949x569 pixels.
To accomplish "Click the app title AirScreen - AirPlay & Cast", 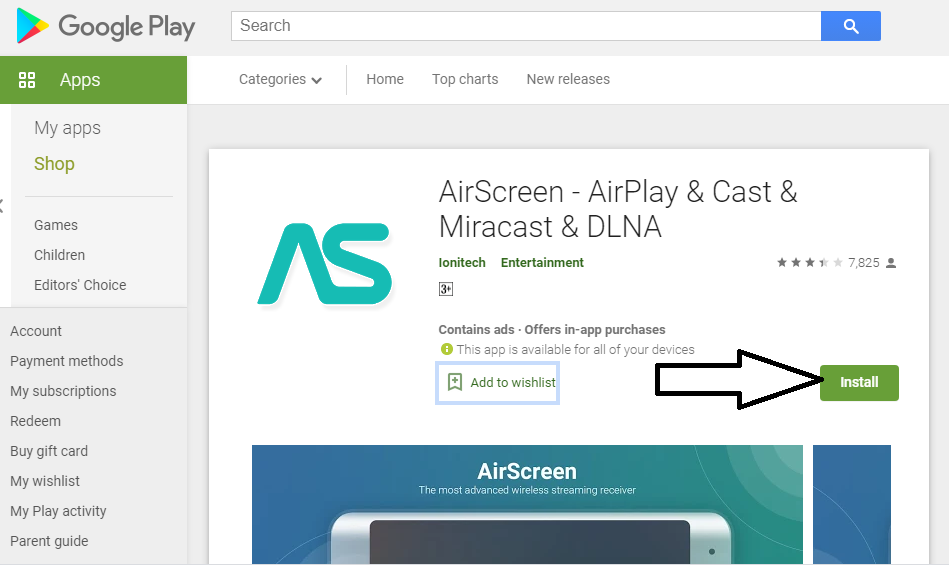I will tap(618, 209).
